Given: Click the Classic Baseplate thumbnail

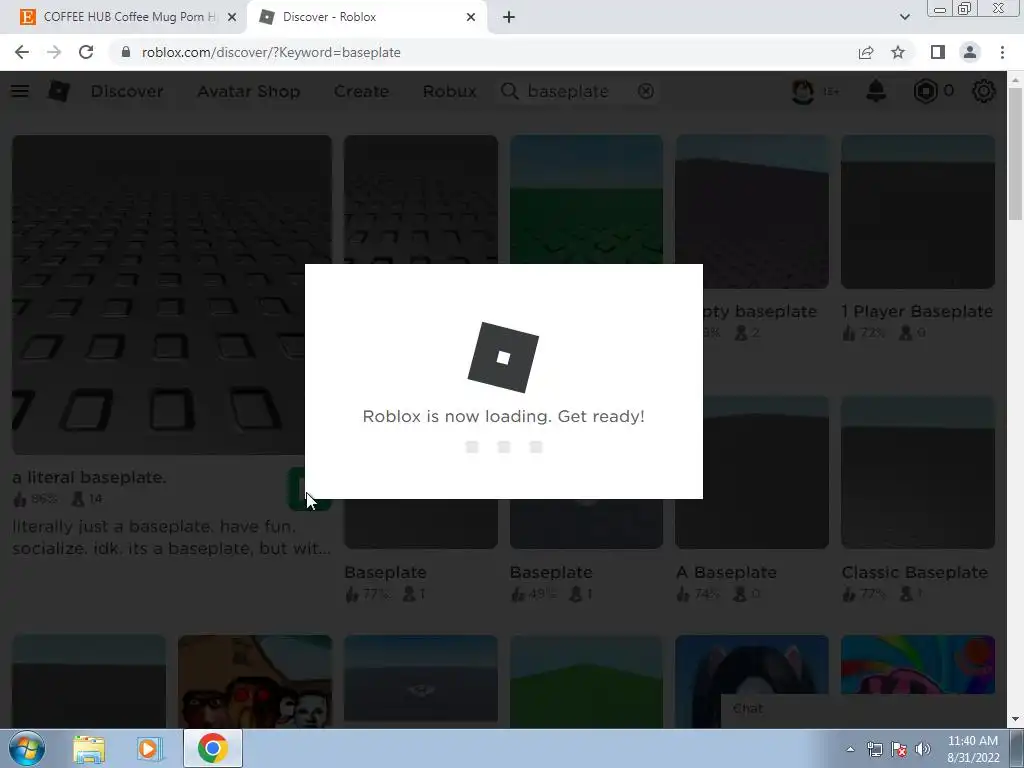Looking at the screenshot, I should point(918,472).
